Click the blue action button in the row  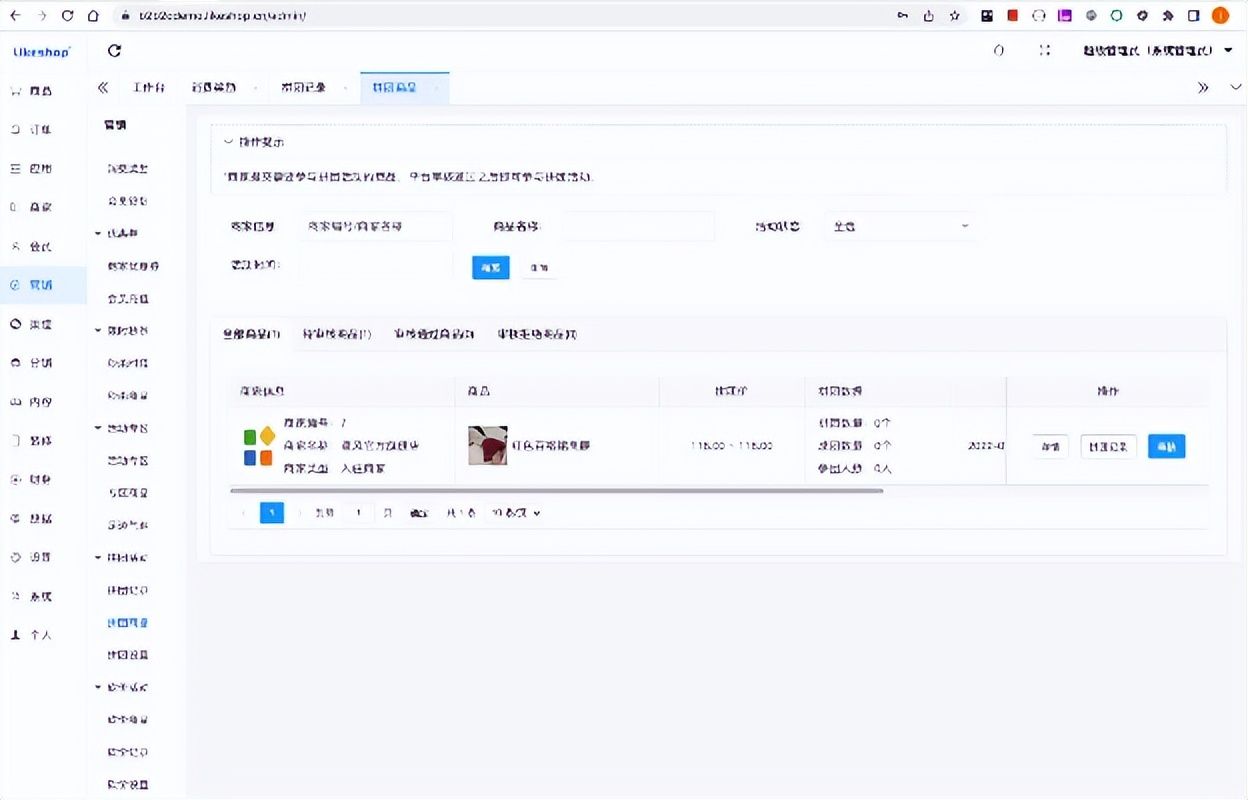point(1166,447)
